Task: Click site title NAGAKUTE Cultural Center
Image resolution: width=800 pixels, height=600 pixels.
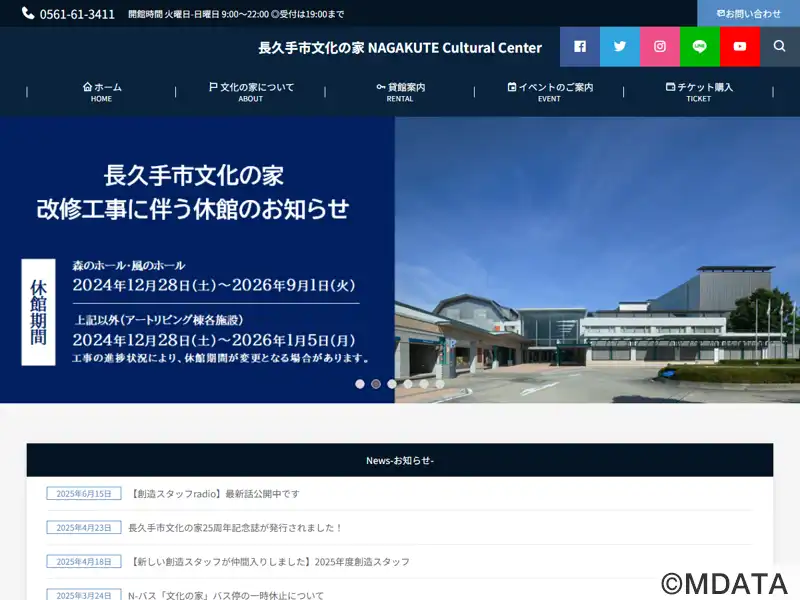Action: pos(400,47)
